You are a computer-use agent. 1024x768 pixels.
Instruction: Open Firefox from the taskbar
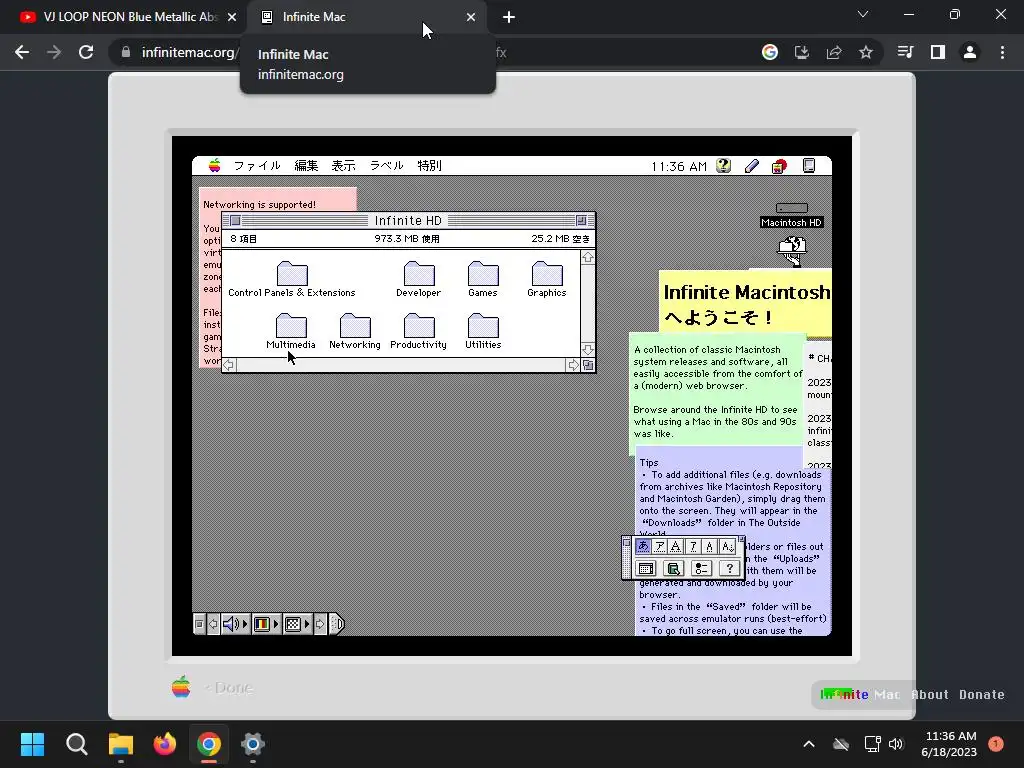click(x=165, y=744)
